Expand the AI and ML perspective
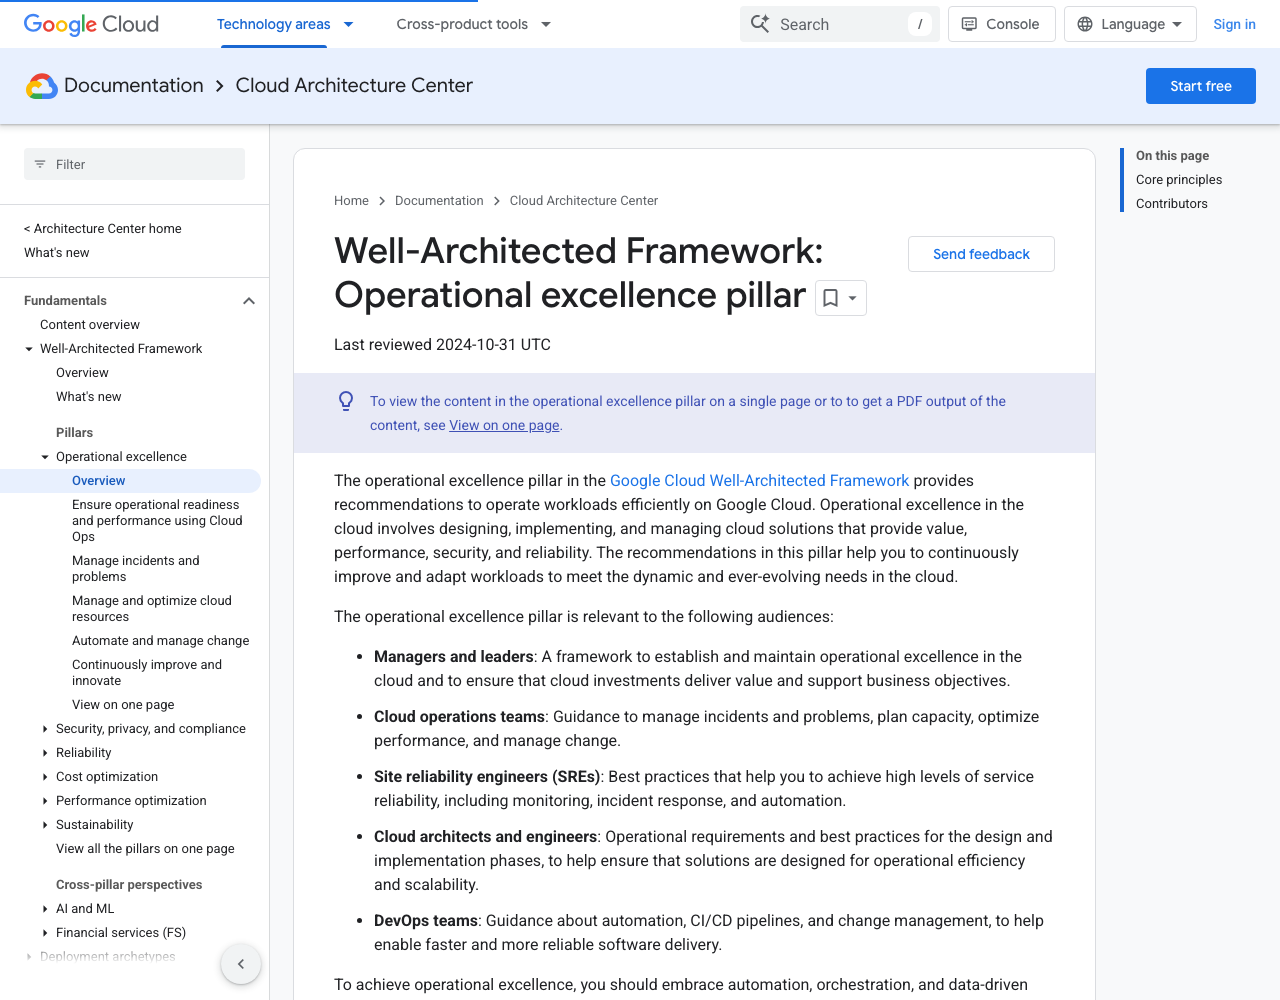 (x=45, y=909)
